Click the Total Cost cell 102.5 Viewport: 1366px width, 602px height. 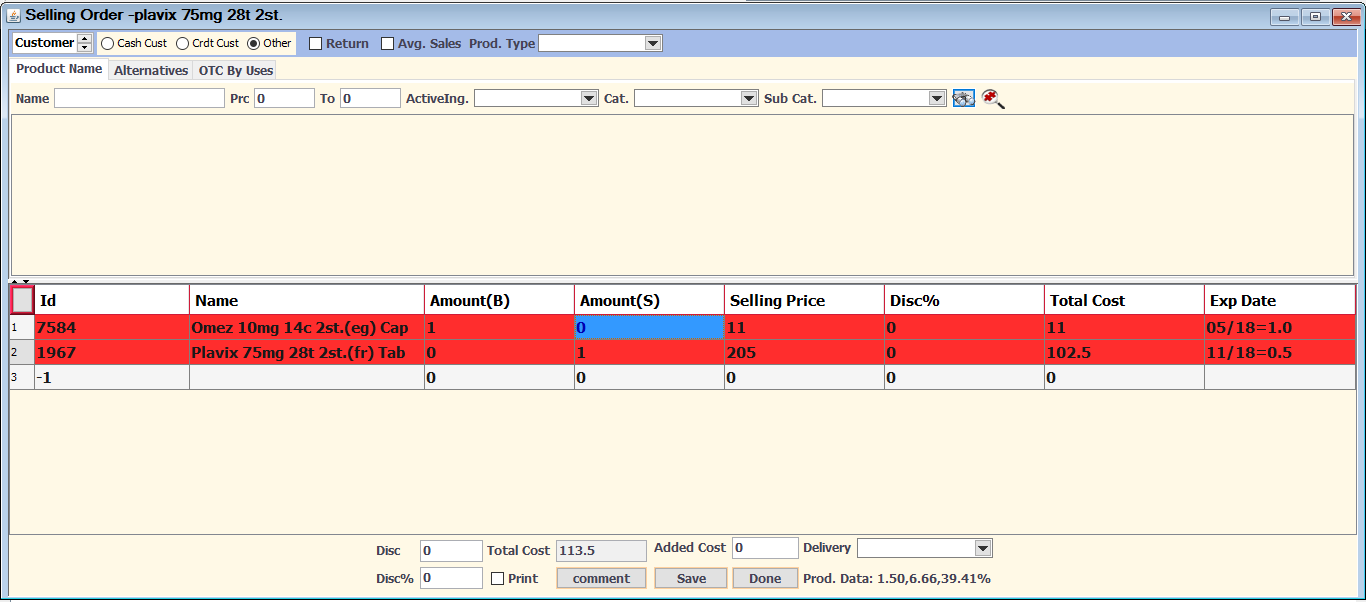click(x=1125, y=352)
